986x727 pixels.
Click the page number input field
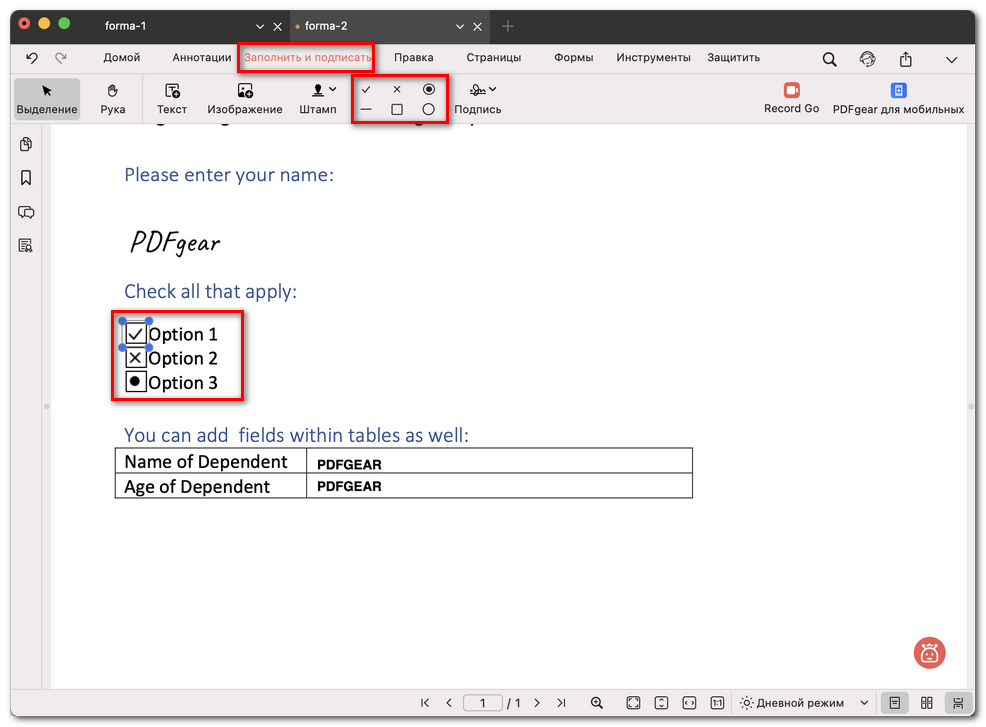tap(482, 703)
